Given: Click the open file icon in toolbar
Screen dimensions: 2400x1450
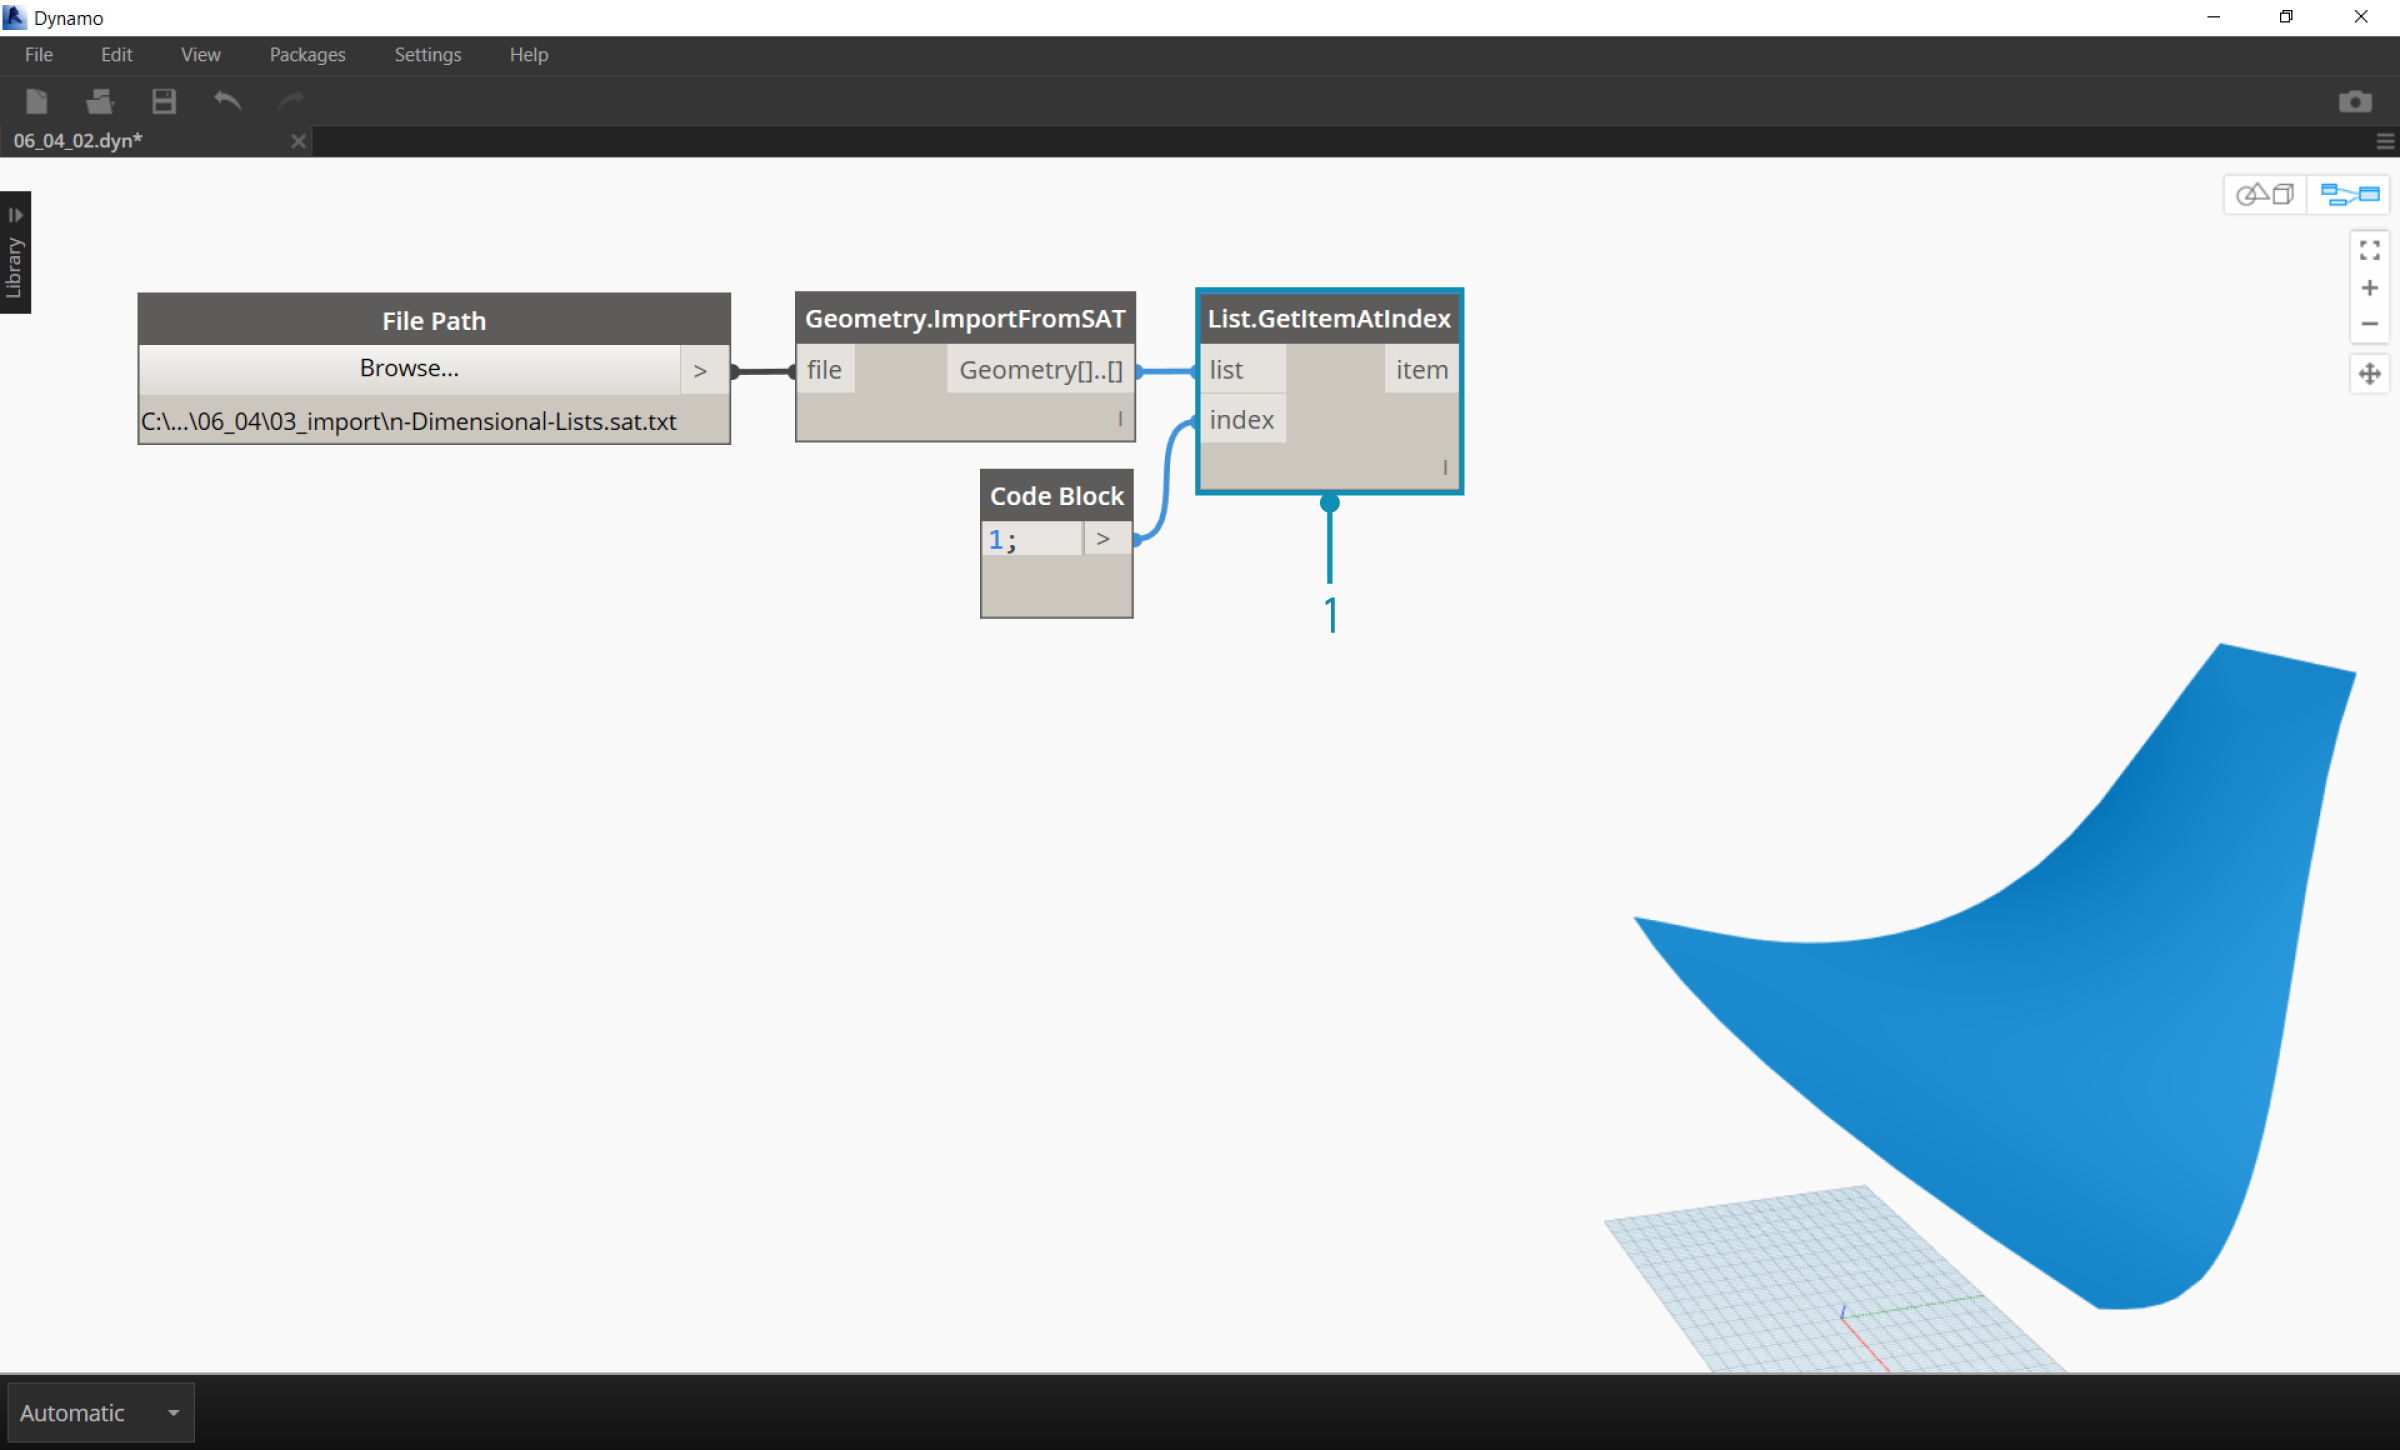Looking at the screenshot, I should tap(99, 99).
